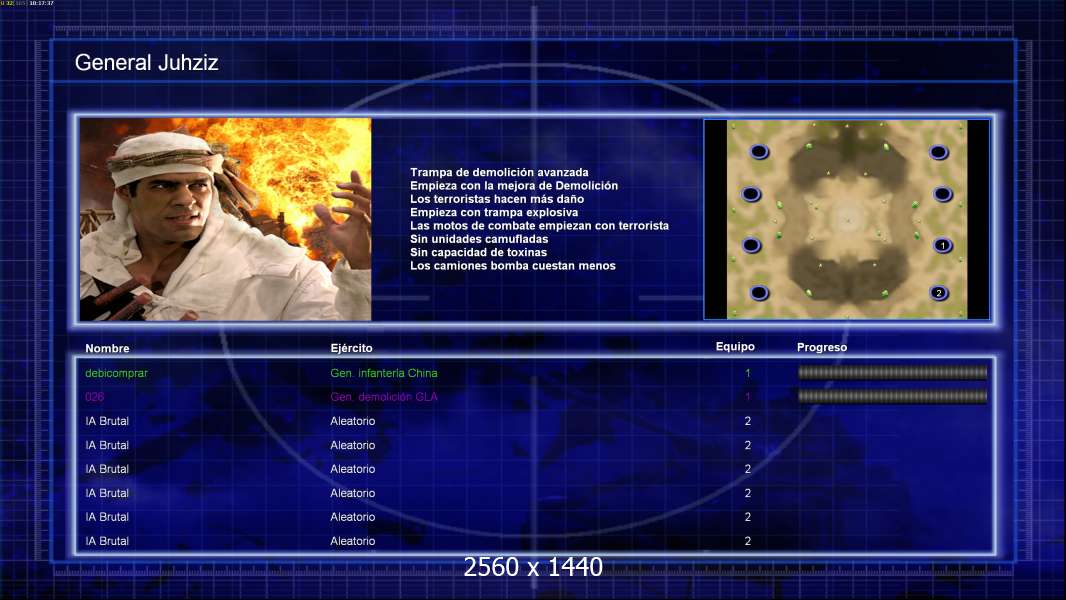
Task: Click debicomprar's loading progress bar
Action: click(893, 372)
